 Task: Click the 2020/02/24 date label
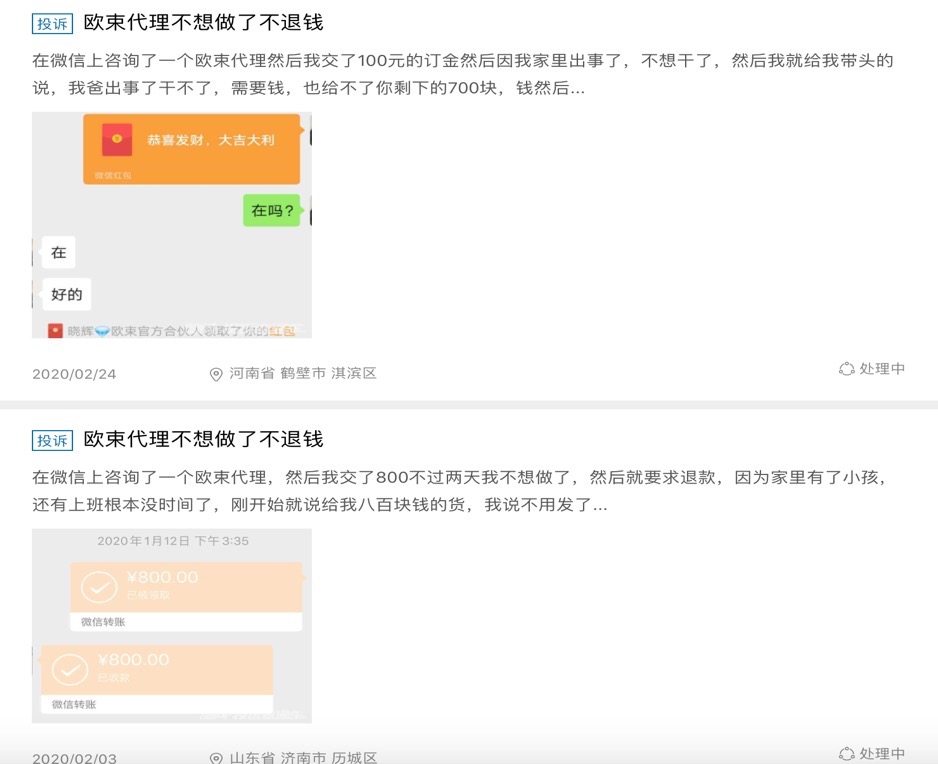[x=74, y=374]
